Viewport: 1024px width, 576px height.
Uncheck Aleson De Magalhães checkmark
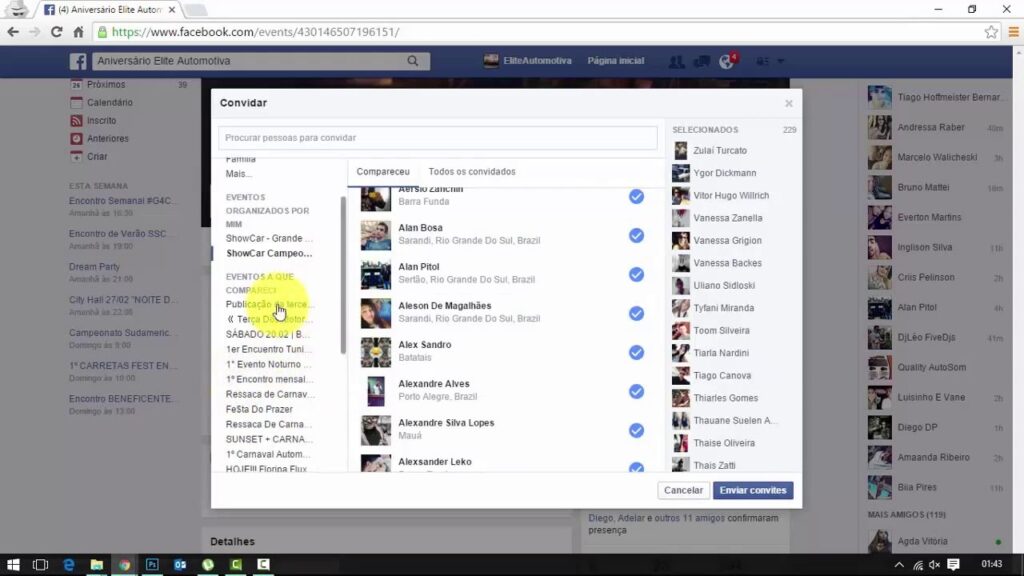click(636, 313)
